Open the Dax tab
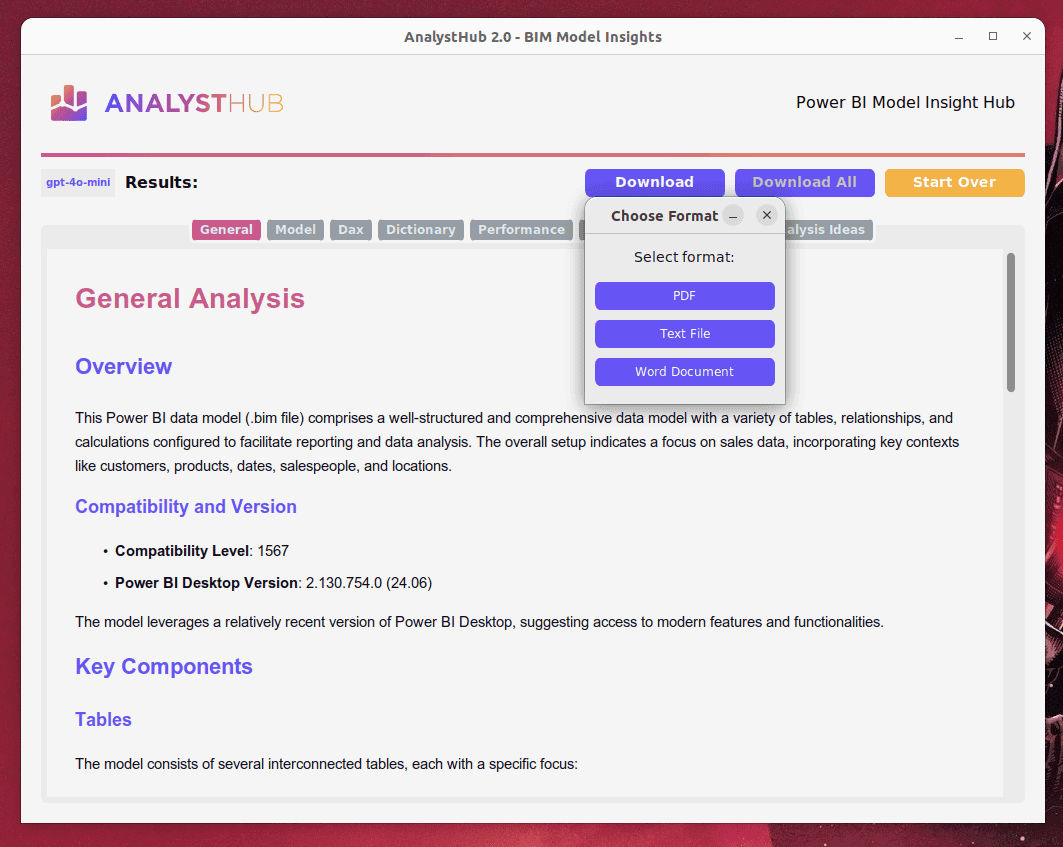 (x=351, y=230)
